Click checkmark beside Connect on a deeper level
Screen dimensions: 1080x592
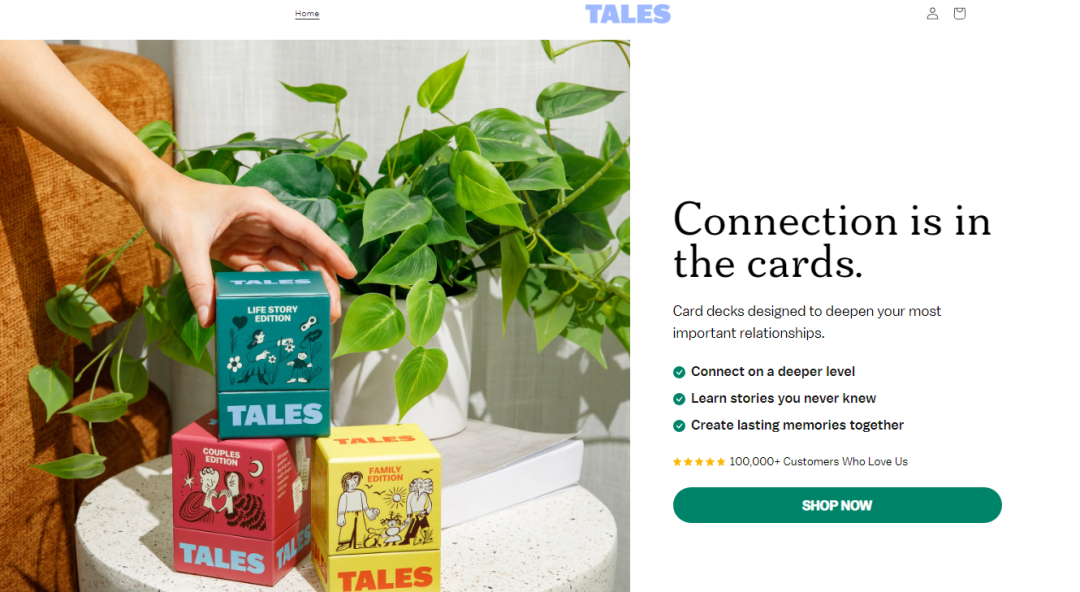[x=678, y=372]
